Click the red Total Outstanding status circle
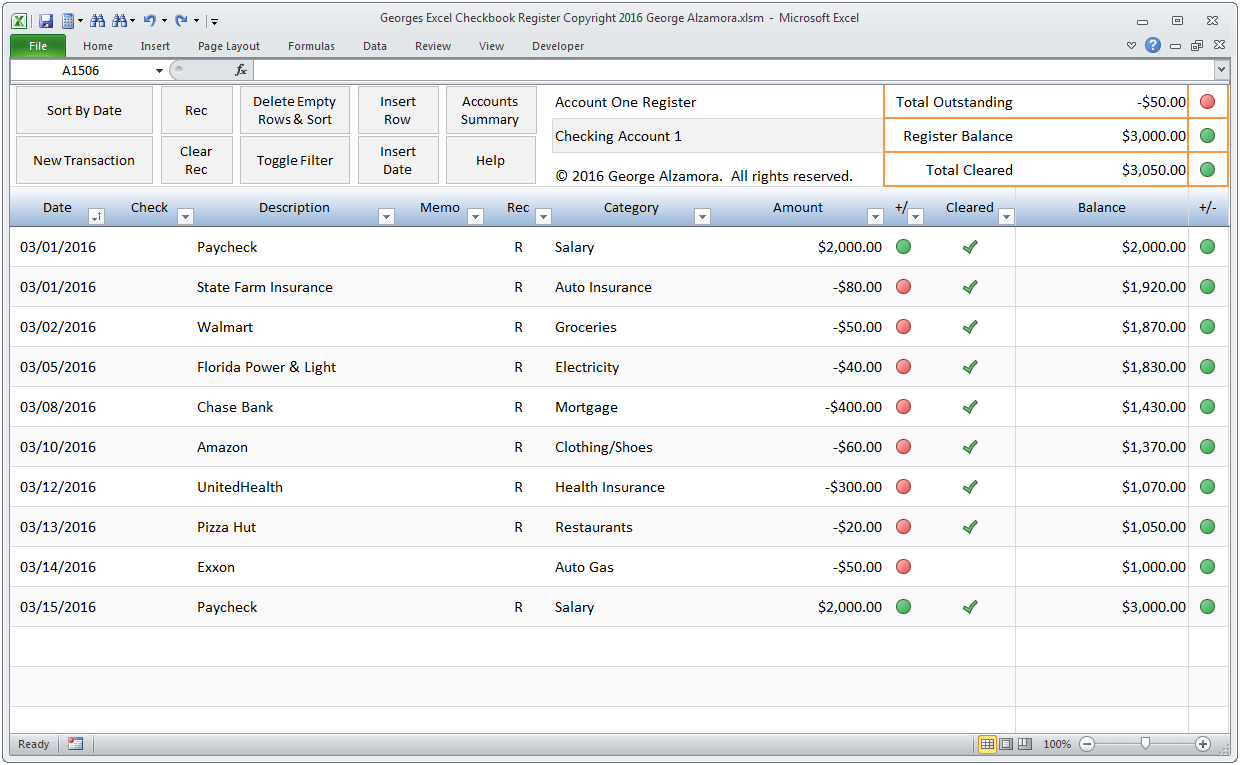 point(1207,101)
